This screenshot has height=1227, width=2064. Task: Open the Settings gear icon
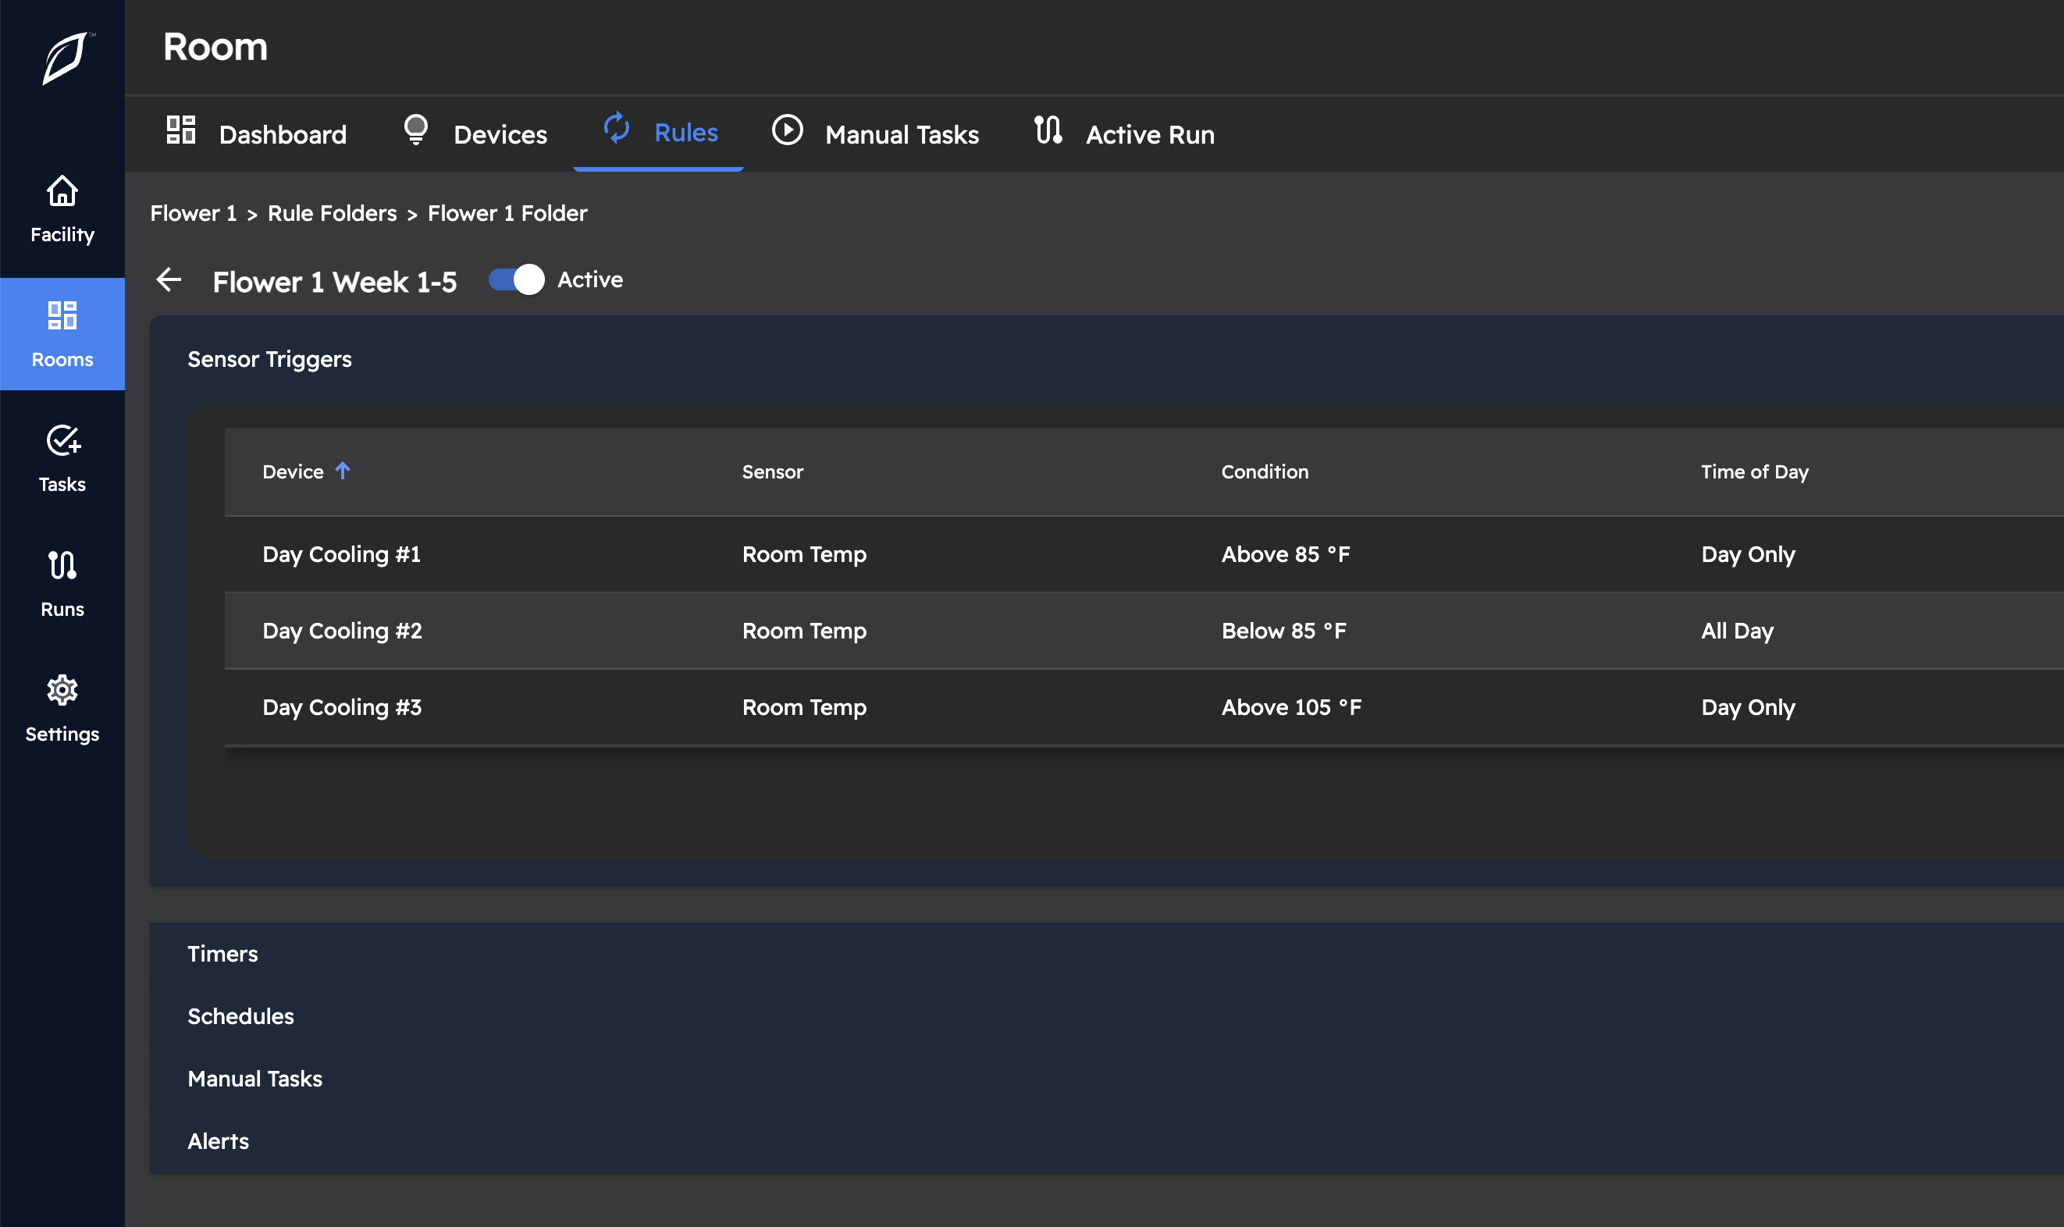click(62, 708)
